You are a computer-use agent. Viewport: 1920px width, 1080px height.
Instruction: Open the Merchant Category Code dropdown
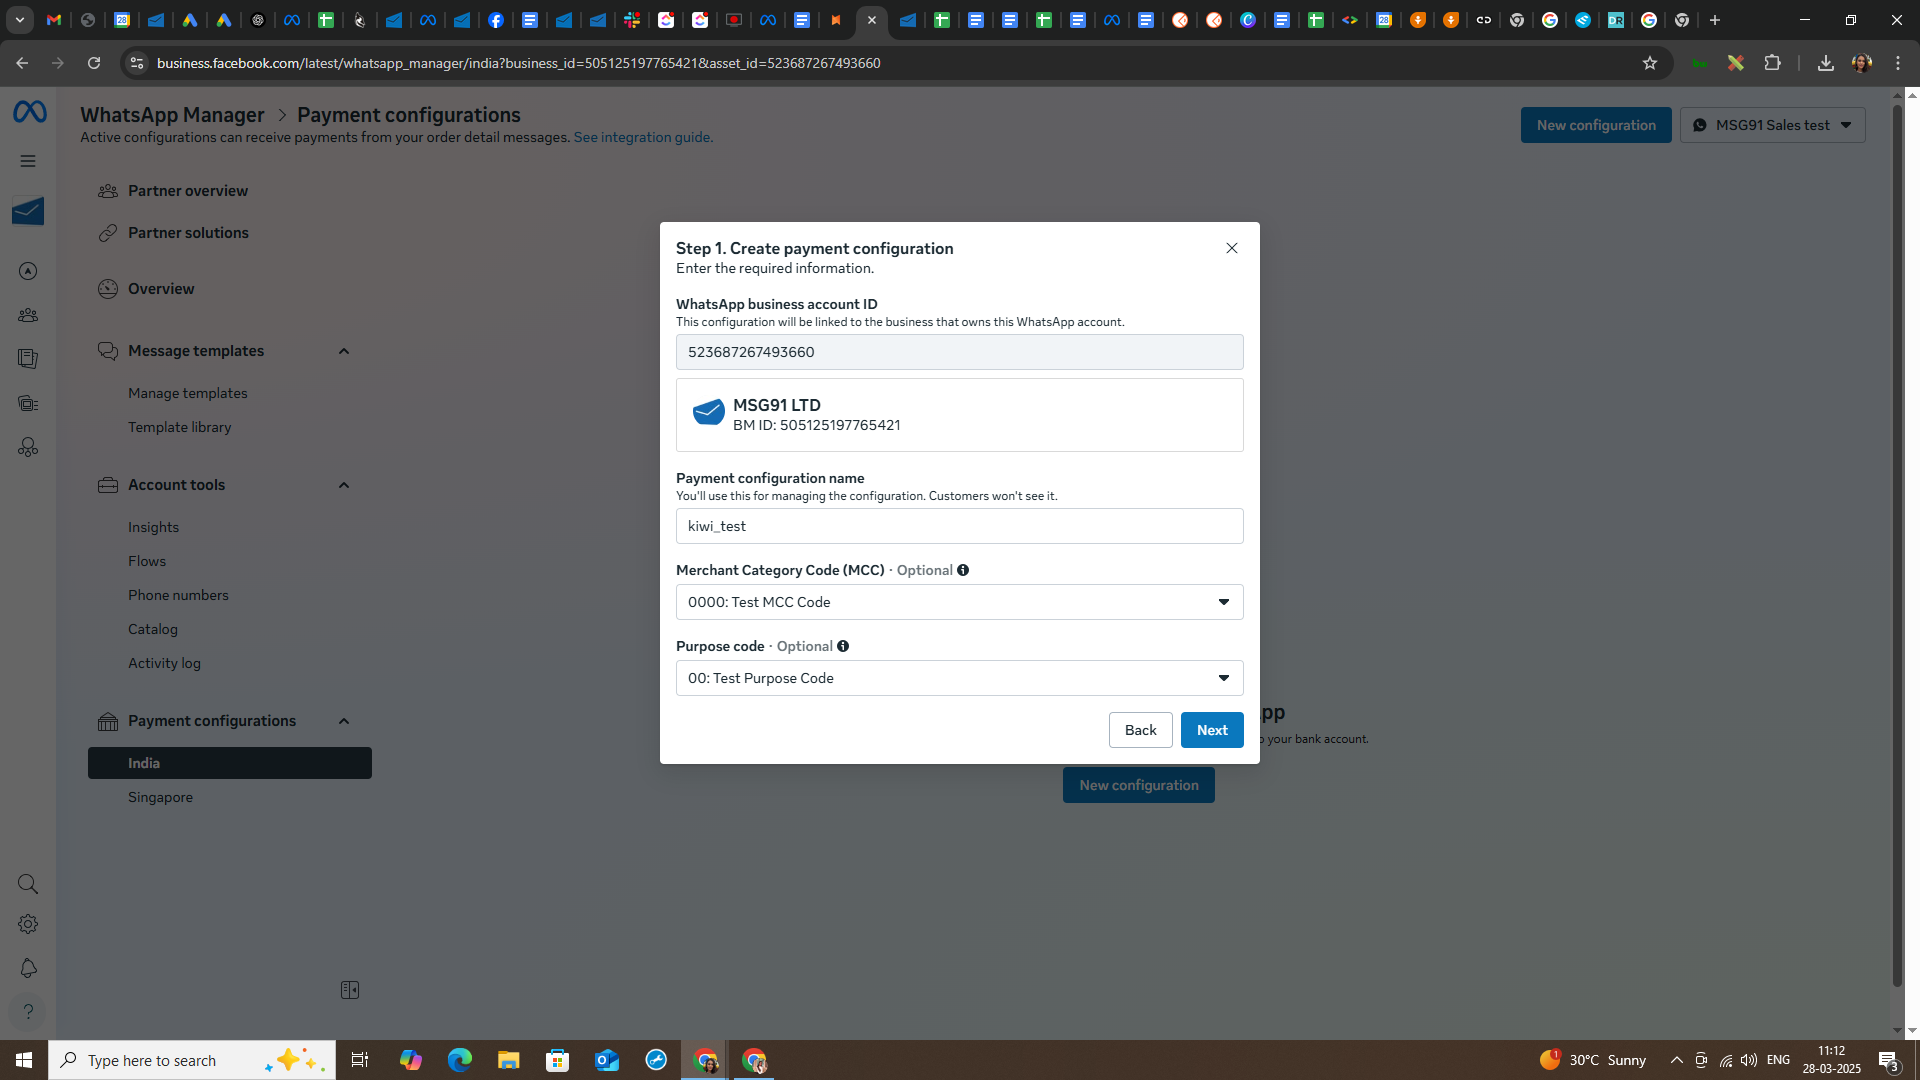click(x=959, y=602)
